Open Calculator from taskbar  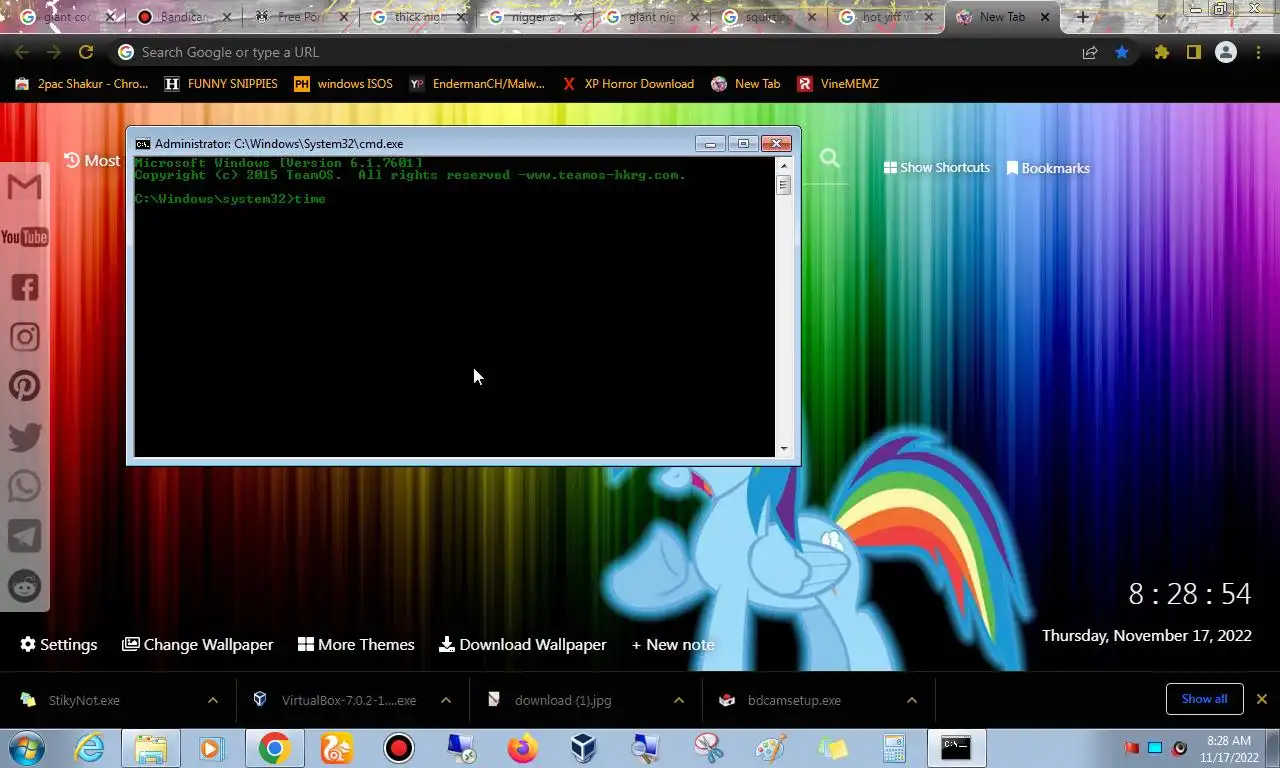click(894, 748)
